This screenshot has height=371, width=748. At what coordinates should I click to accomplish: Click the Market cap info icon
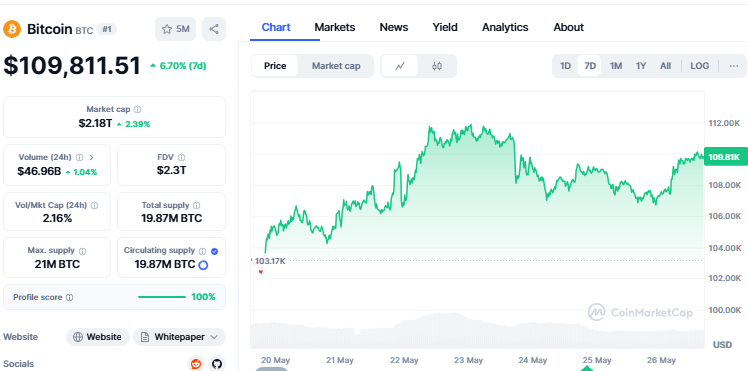tap(137, 109)
